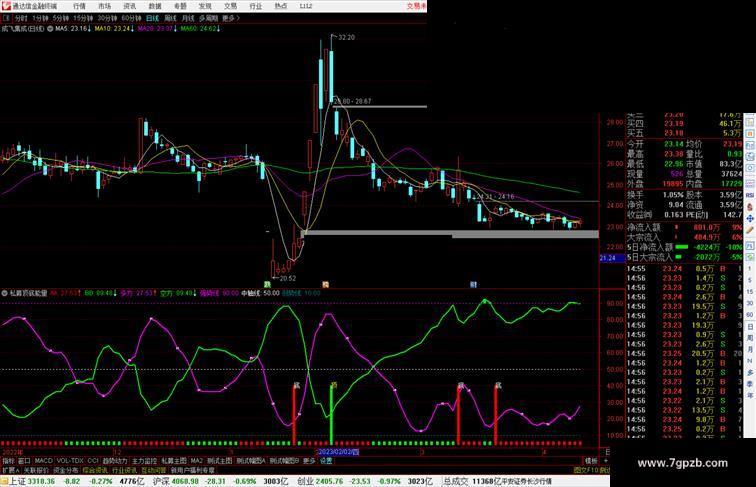
Task: Expand the 扩展 panel
Action: pos(10,470)
